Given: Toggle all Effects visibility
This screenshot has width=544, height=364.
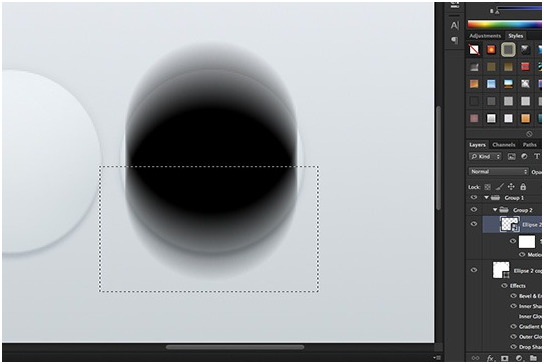Looking at the screenshot, I should pyautogui.click(x=504, y=286).
